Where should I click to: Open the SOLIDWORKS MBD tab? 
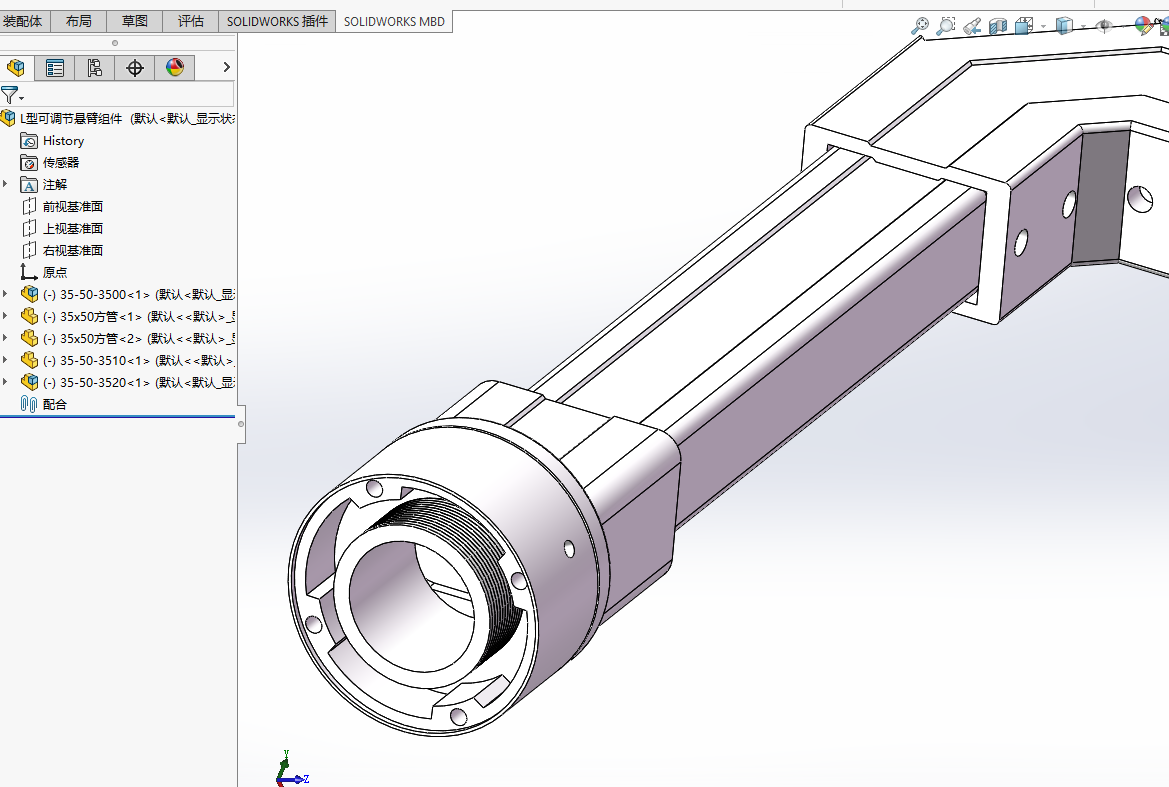coord(394,22)
